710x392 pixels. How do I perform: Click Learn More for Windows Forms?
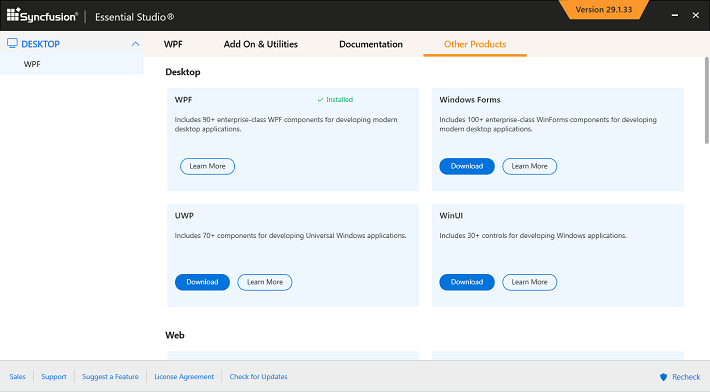[x=529, y=166]
